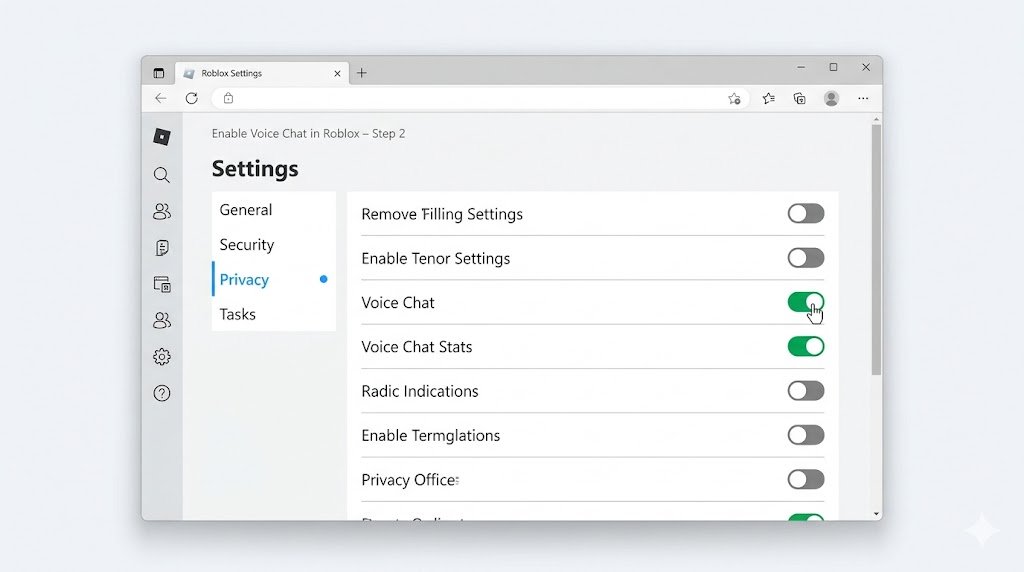Open the inventory window icon in the sidebar
The image size is (1024, 572).
[x=162, y=284]
